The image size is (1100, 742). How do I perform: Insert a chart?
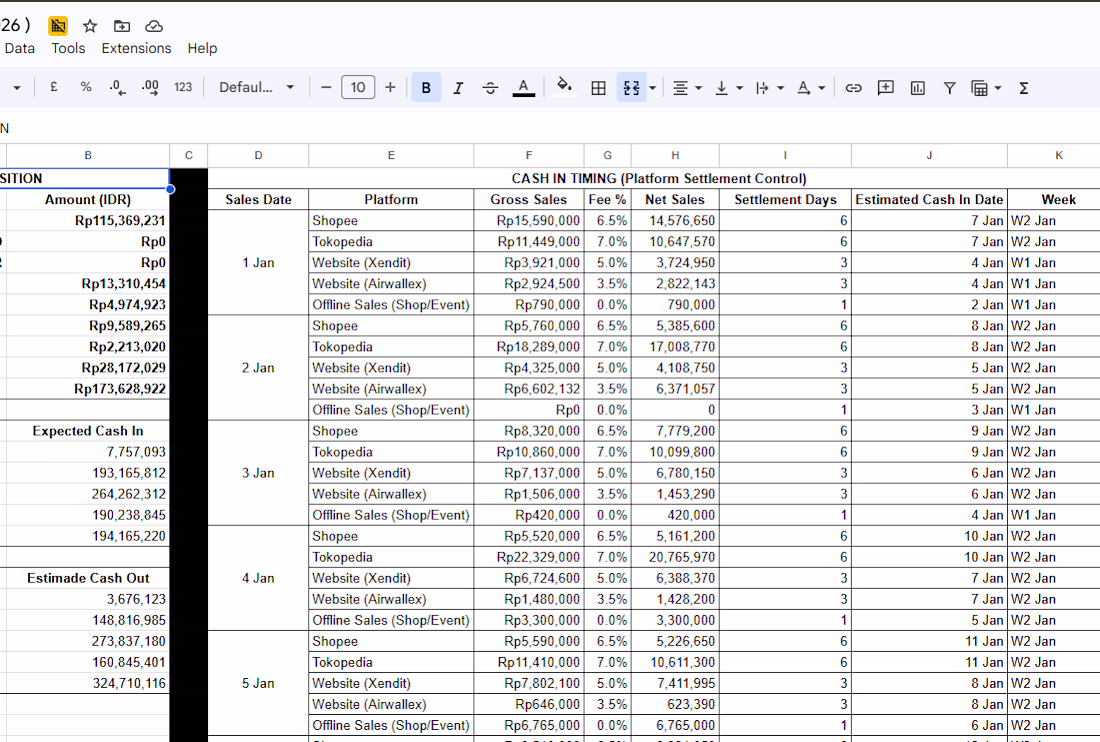click(918, 88)
